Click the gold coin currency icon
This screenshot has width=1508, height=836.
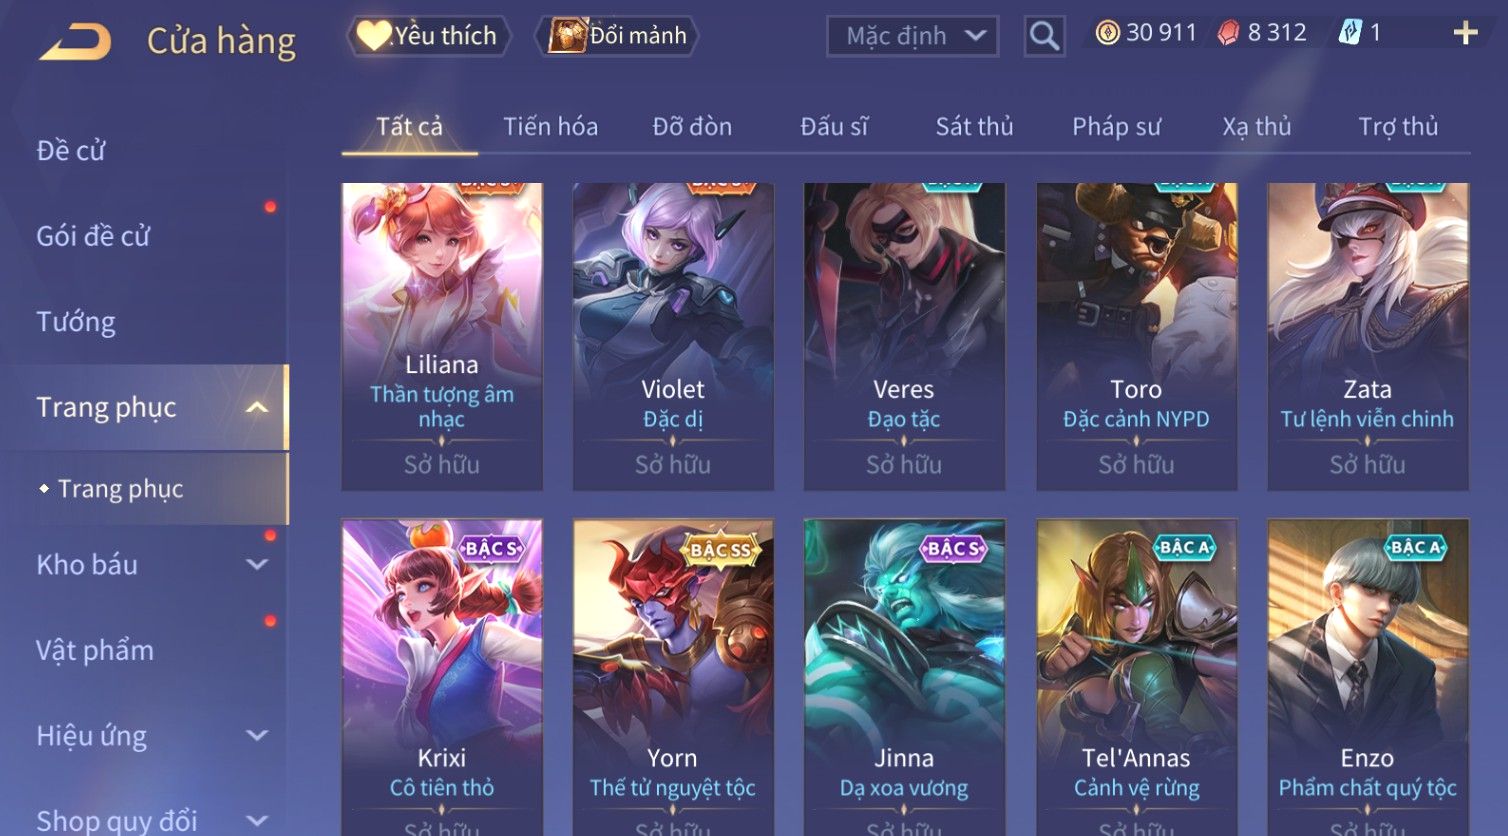[x=1107, y=33]
